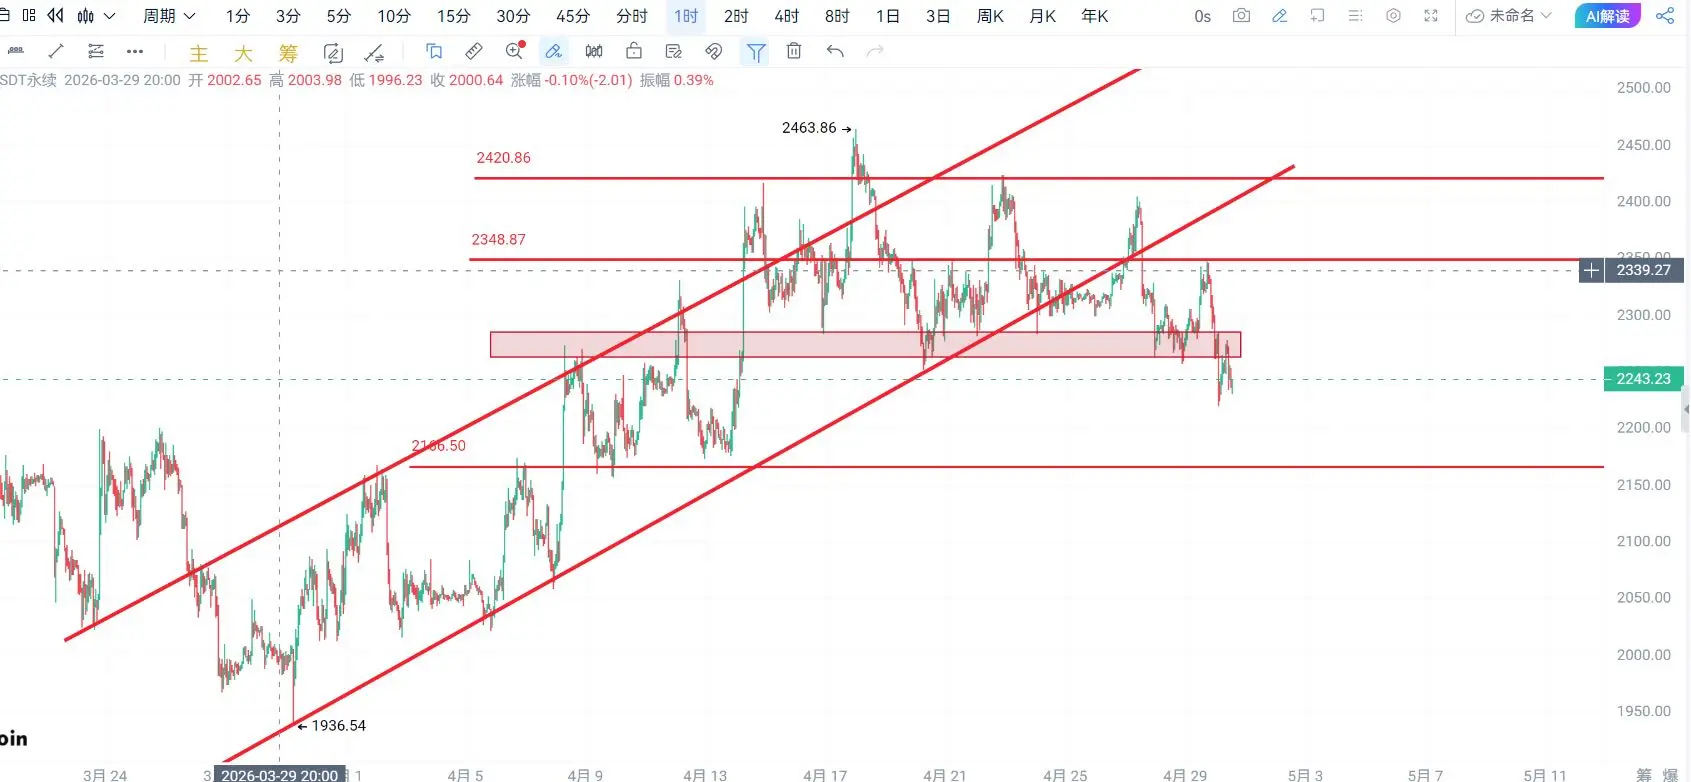Image resolution: width=1691 pixels, height=782 pixels.
Task: Toggle the 主 indicator
Action: pyautogui.click(x=199, y=53)
